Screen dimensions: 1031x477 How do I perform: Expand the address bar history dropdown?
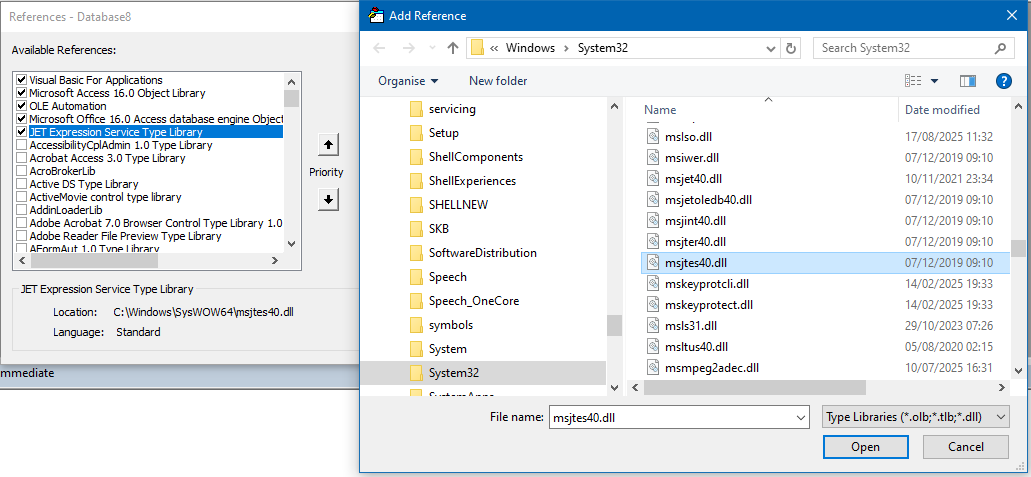pyautogui.click(x=771, y=48)
